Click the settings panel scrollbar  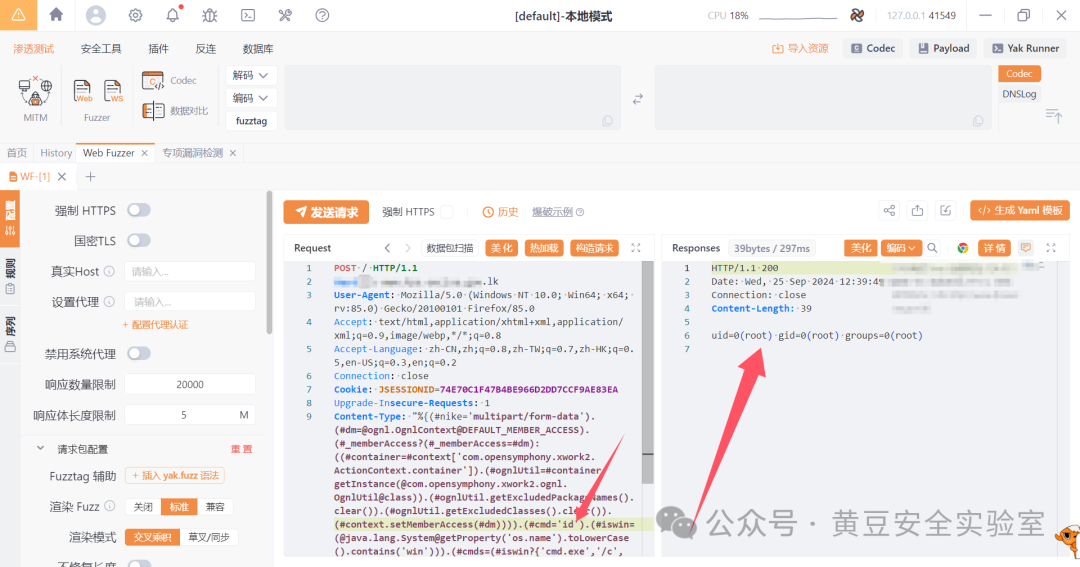269,262
